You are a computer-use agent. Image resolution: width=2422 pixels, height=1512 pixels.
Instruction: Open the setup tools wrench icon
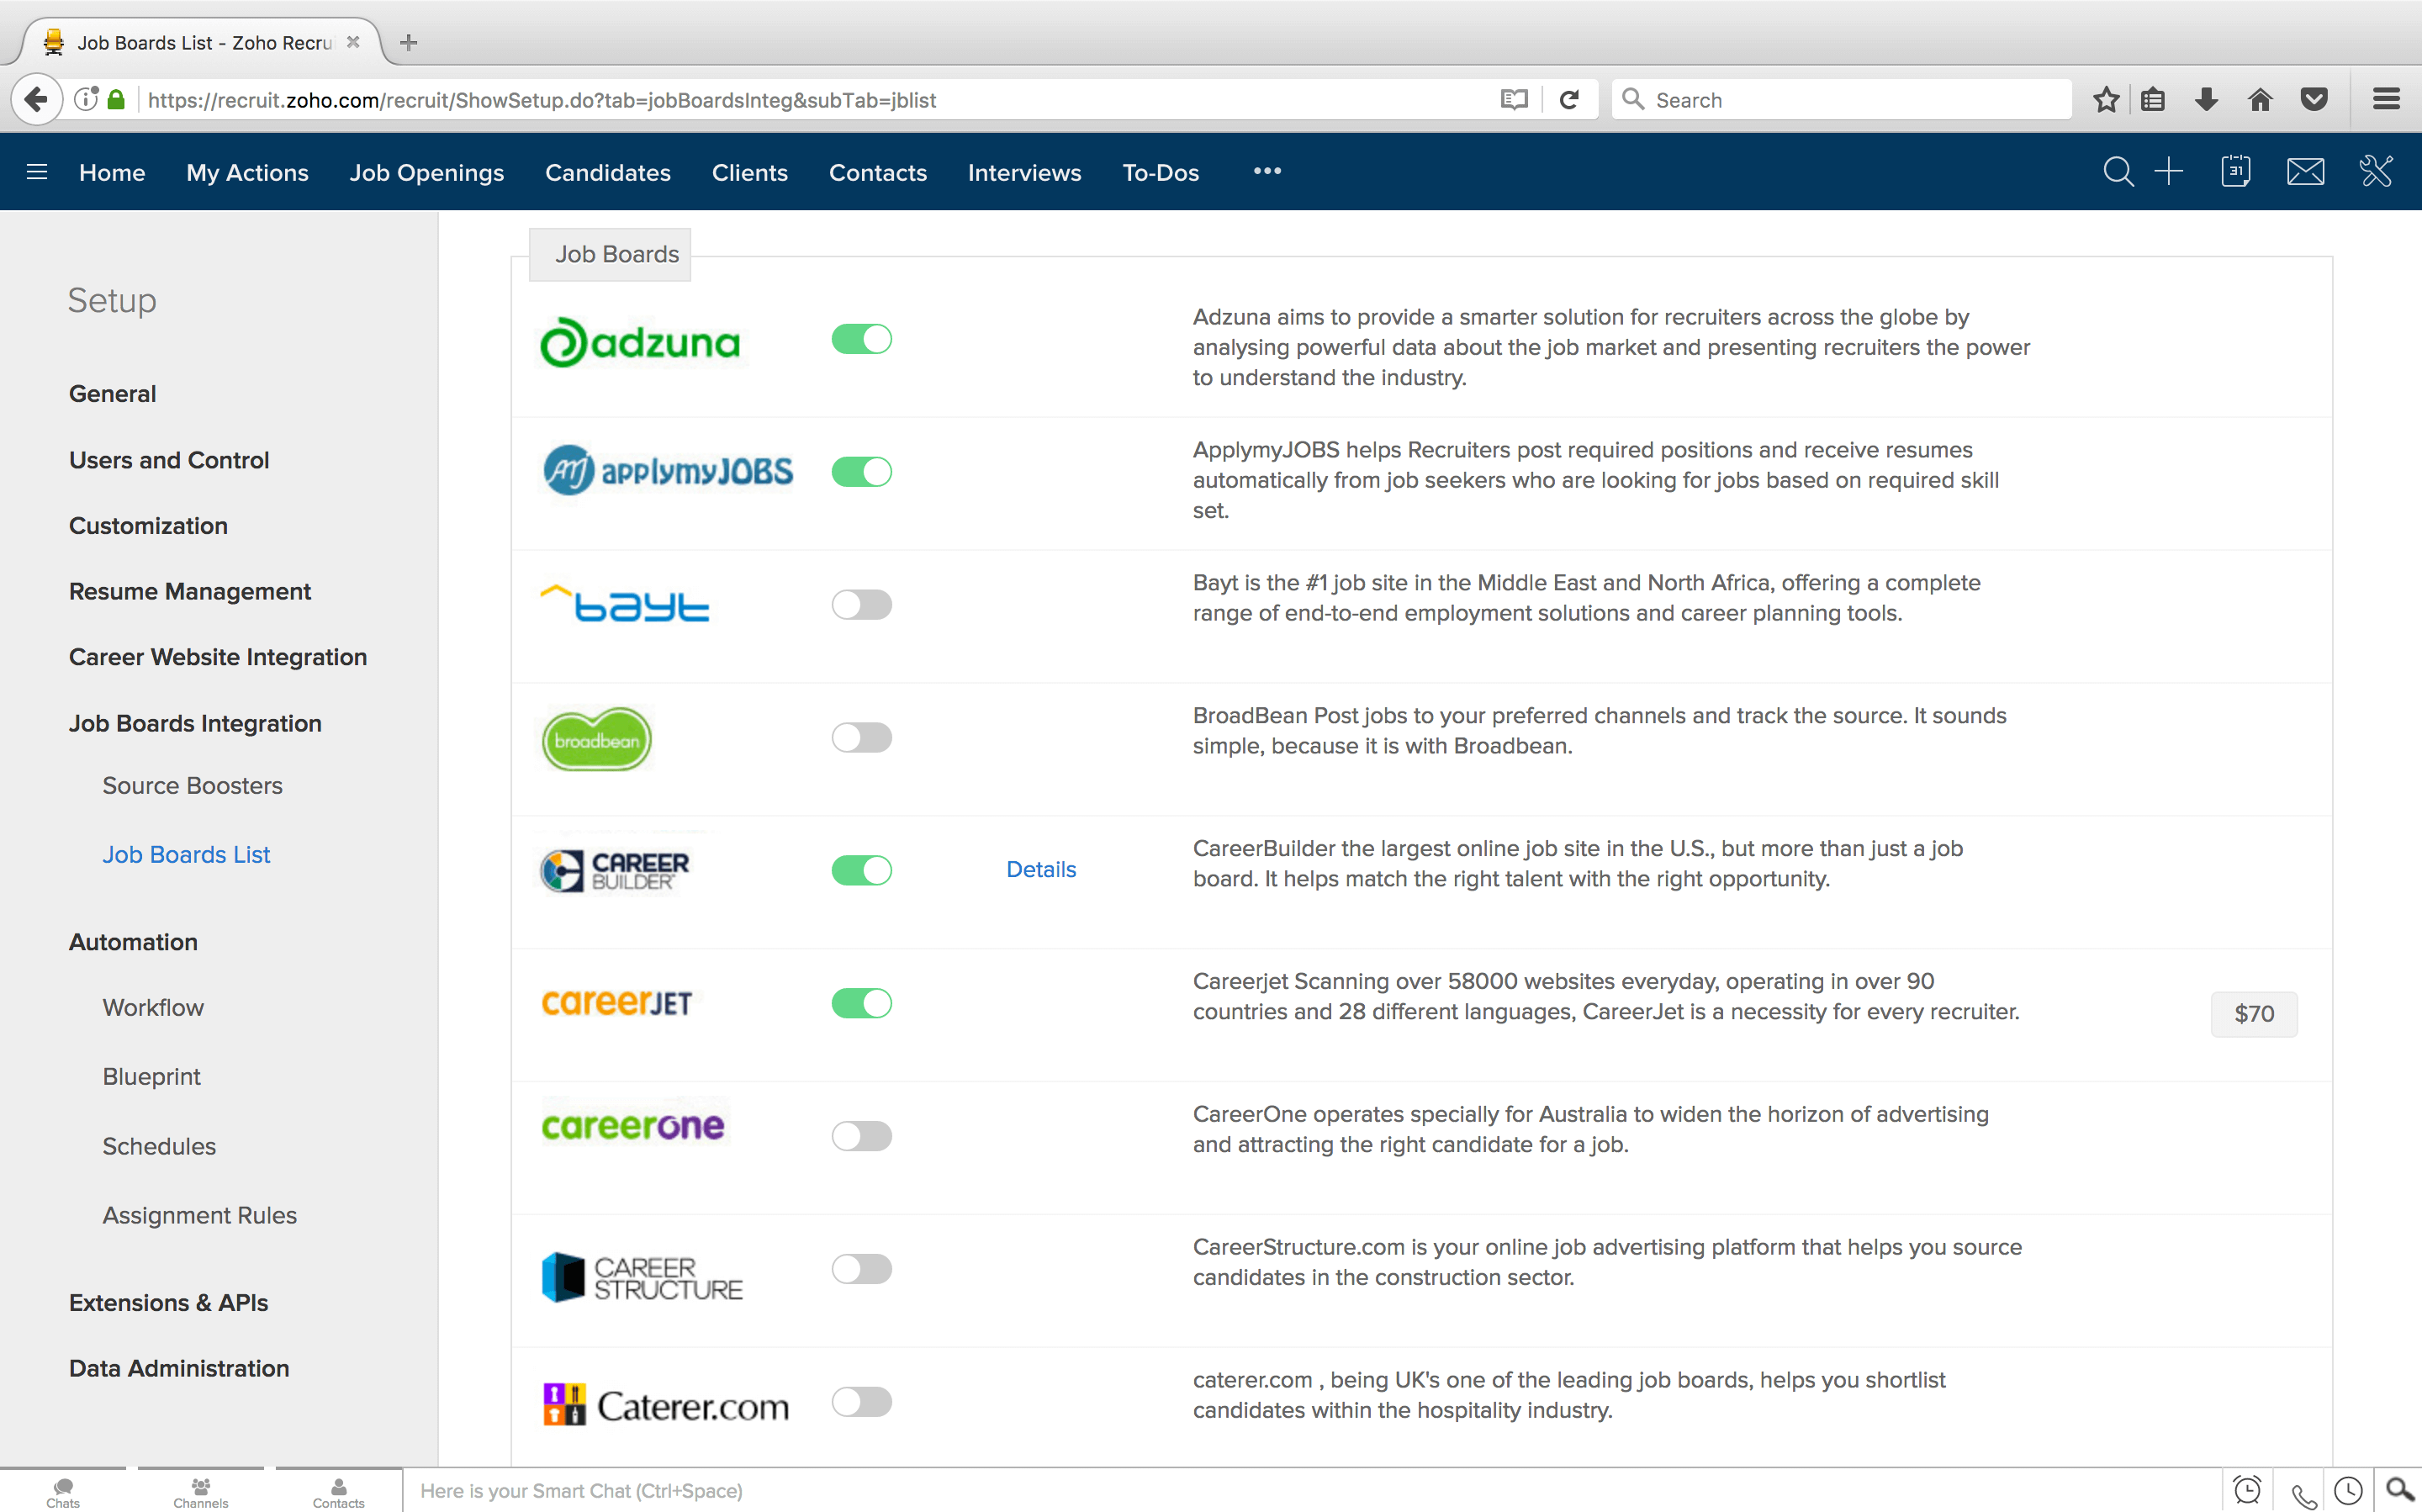point(2375,172)
